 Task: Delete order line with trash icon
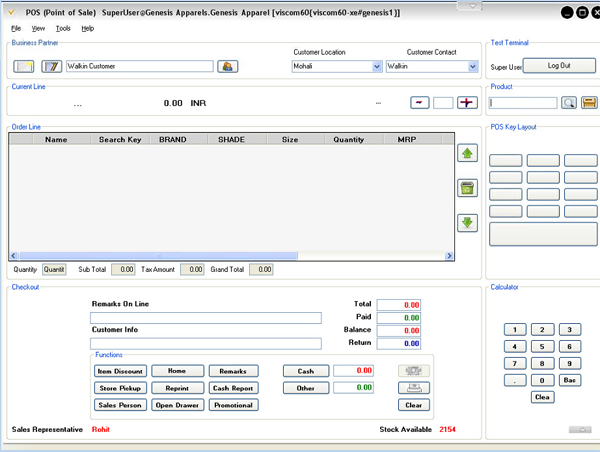[467, 188]
